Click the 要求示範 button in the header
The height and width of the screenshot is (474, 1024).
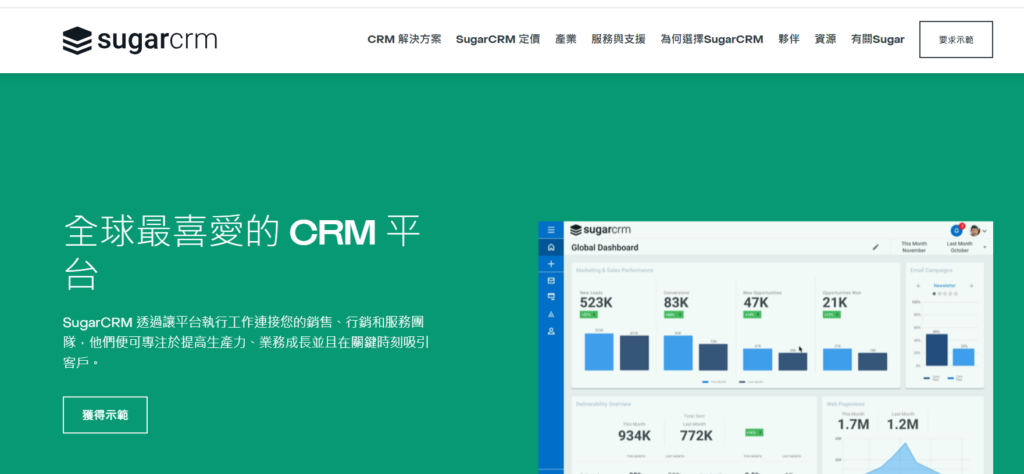(x=956, y=40)
